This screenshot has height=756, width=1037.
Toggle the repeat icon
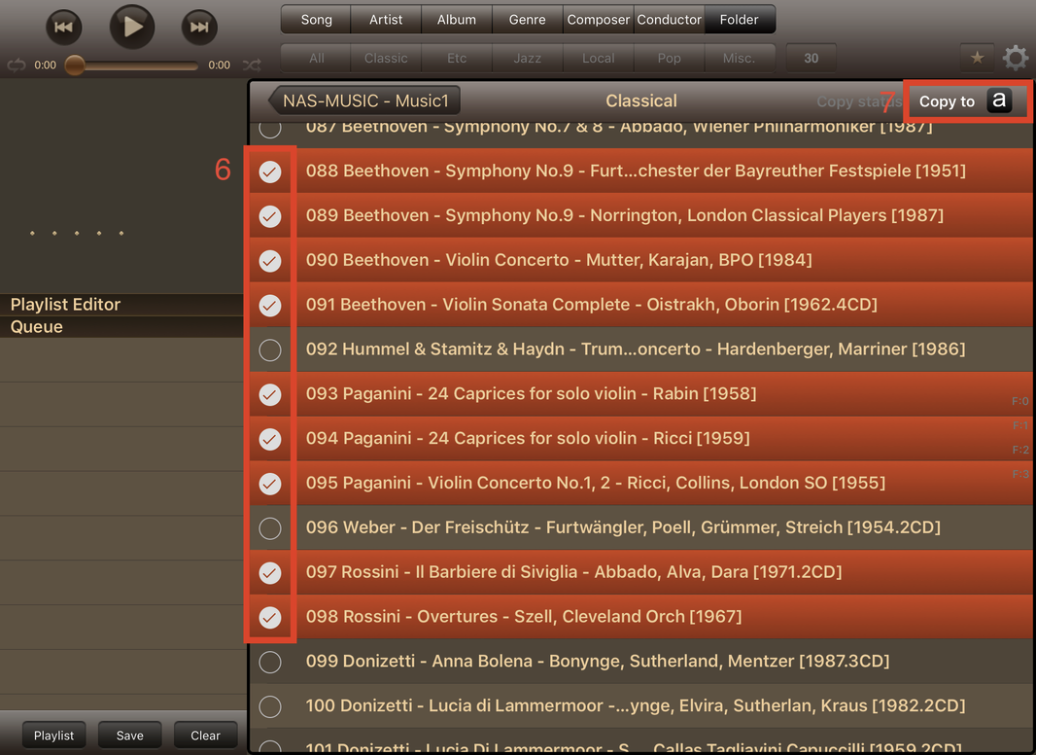16,65
